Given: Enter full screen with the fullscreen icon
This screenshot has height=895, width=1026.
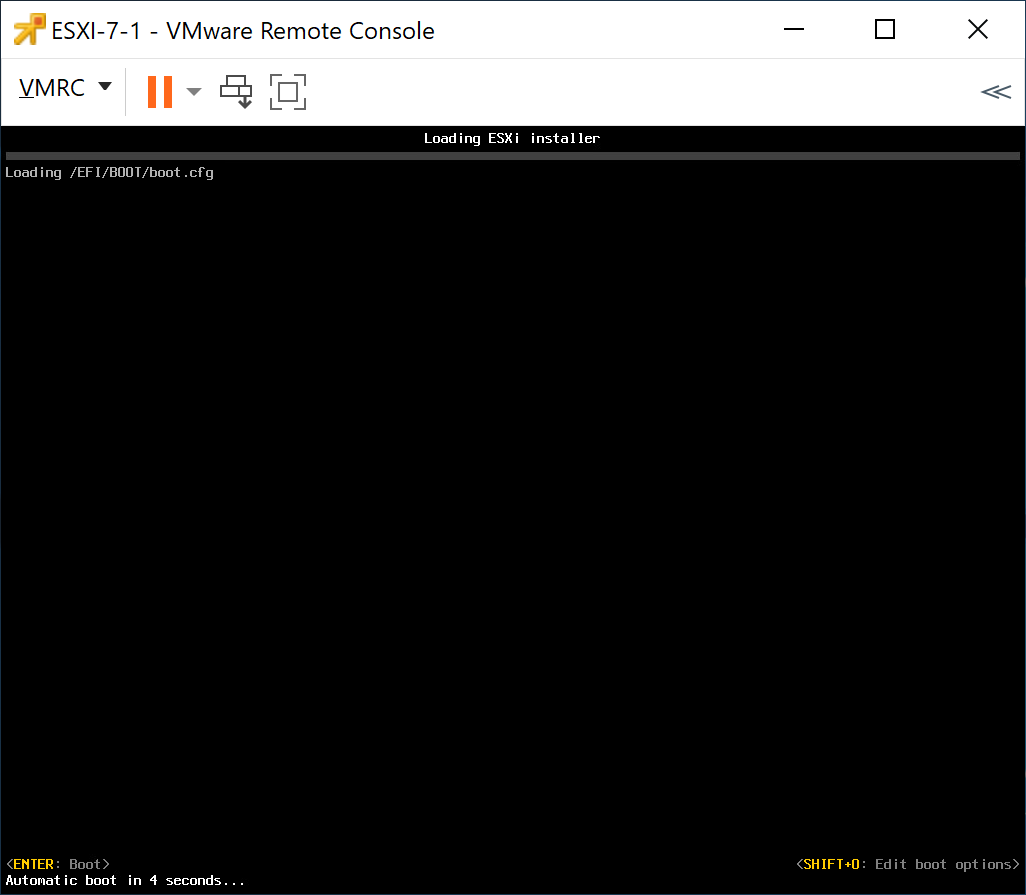Looking at the screenshot, I should pos(287,91).
